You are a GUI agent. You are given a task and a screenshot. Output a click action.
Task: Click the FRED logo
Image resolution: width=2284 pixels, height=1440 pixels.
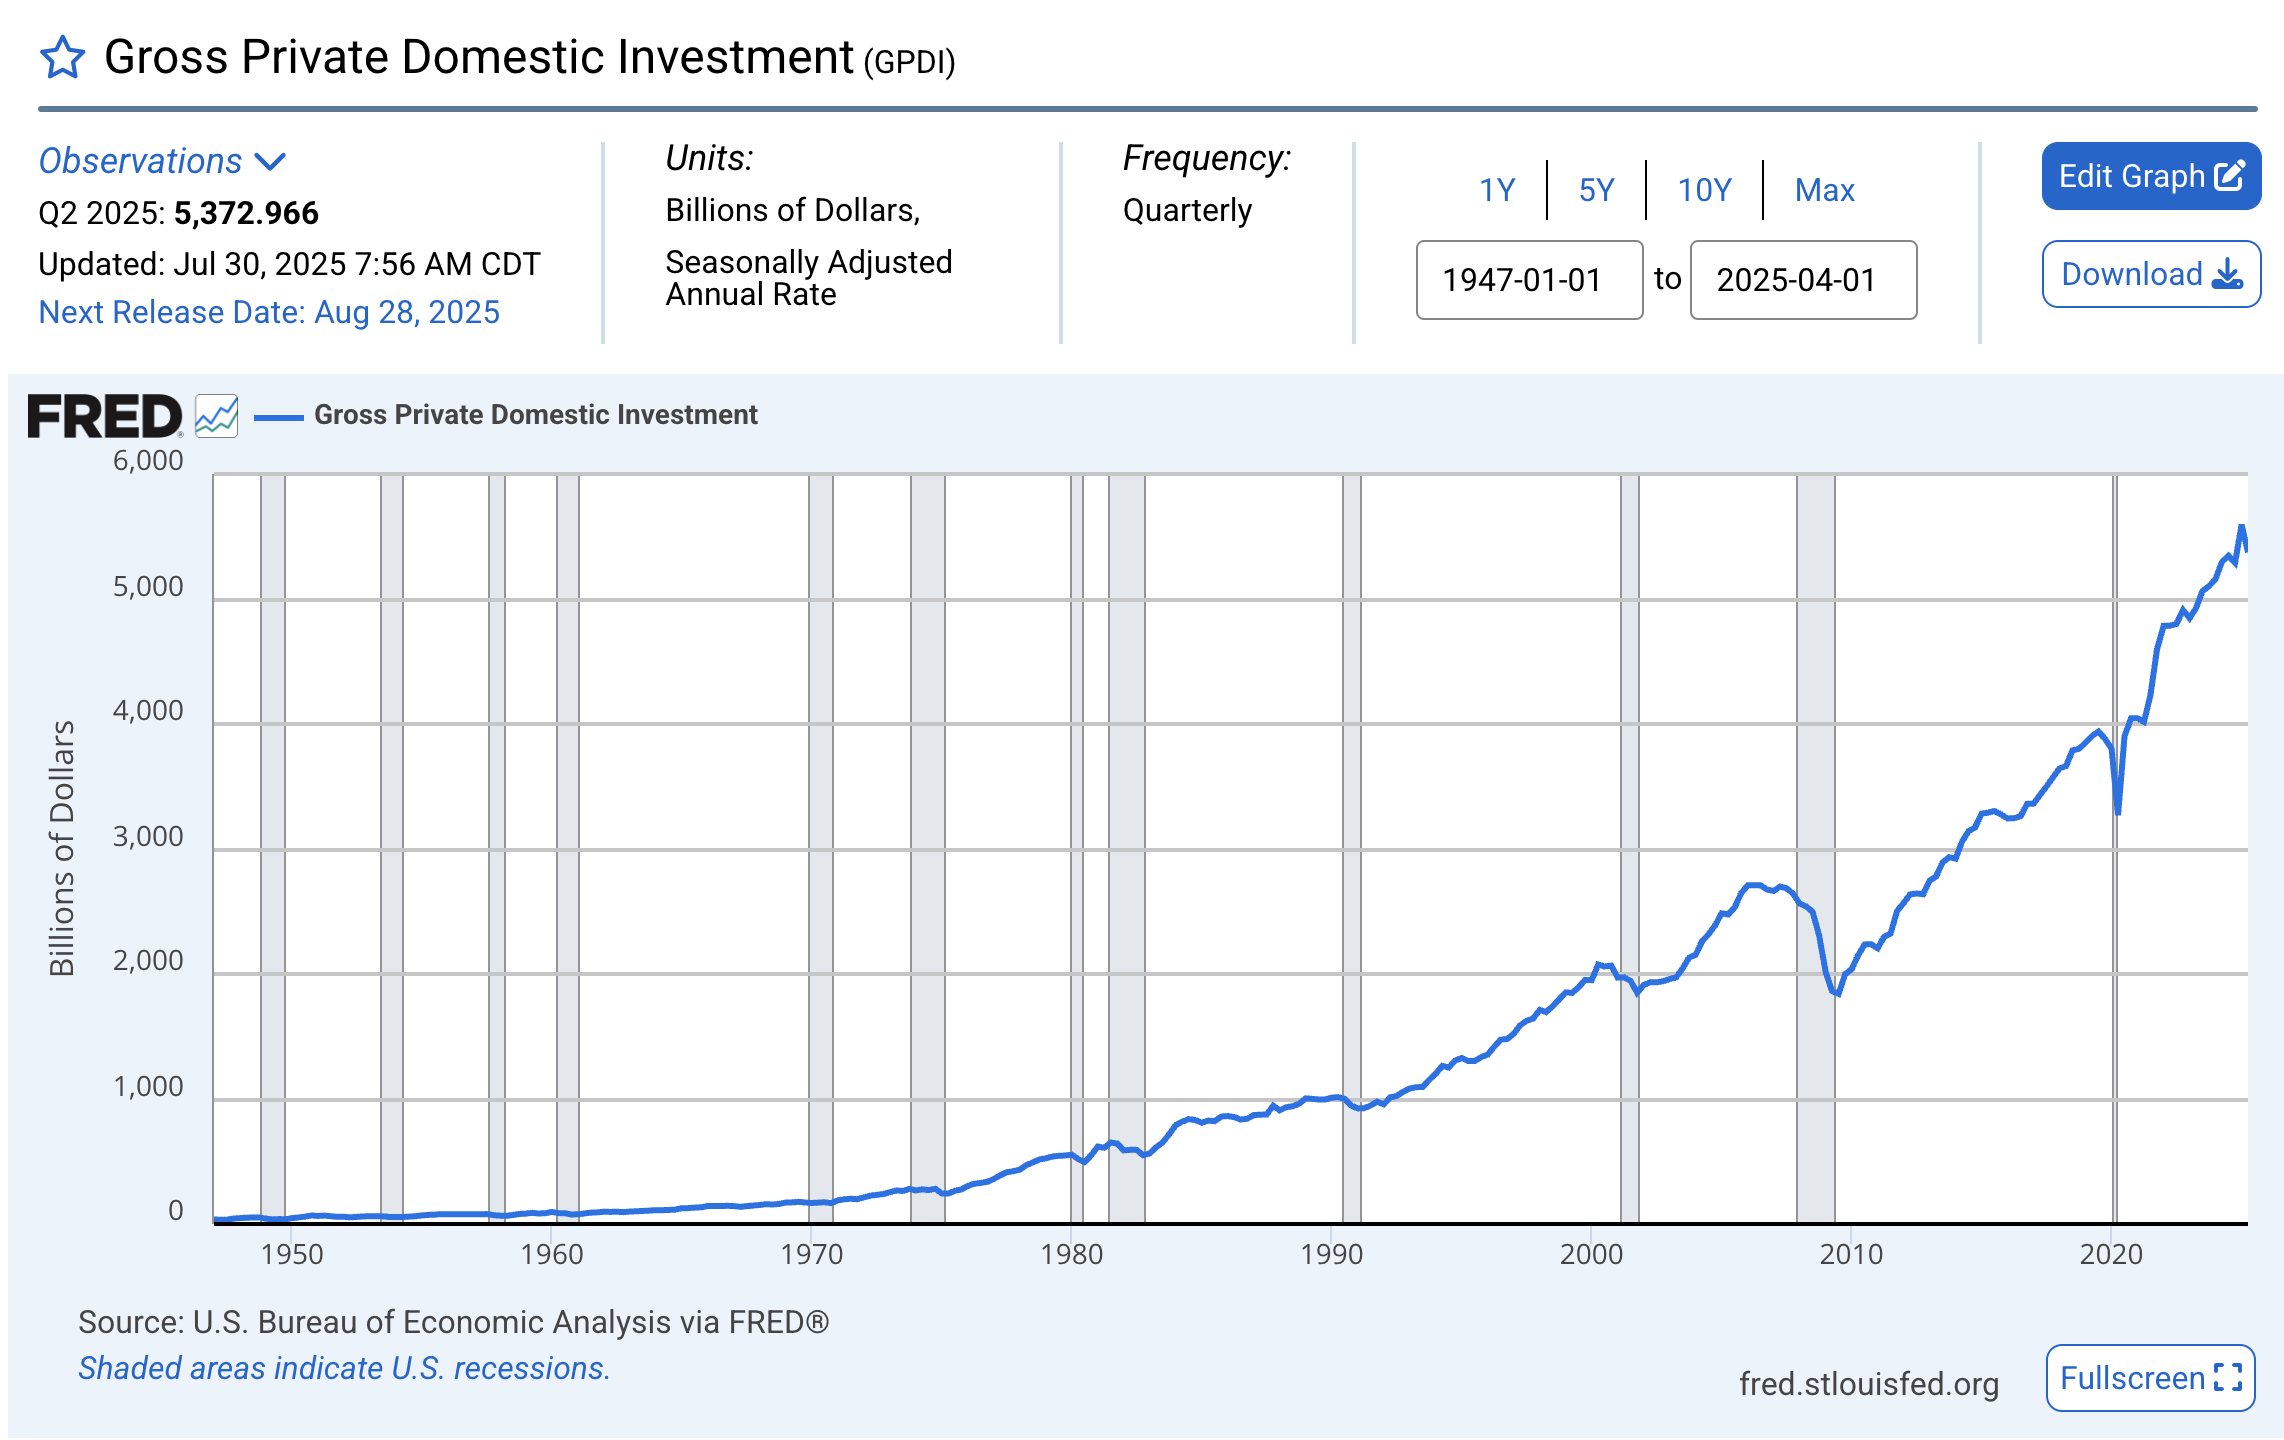pos(104,416)
